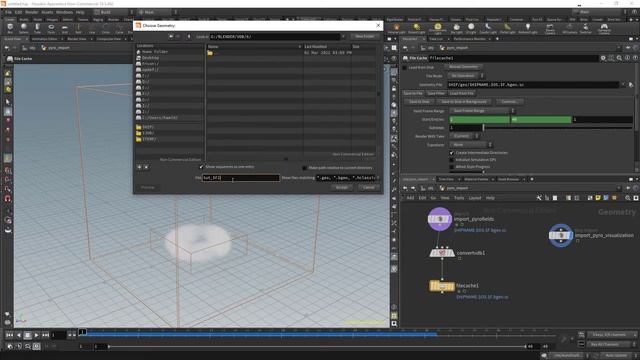The width and height of the screenshot is (640, 360).
Task: Open the network editor Add menu
Action: point(410,198)
